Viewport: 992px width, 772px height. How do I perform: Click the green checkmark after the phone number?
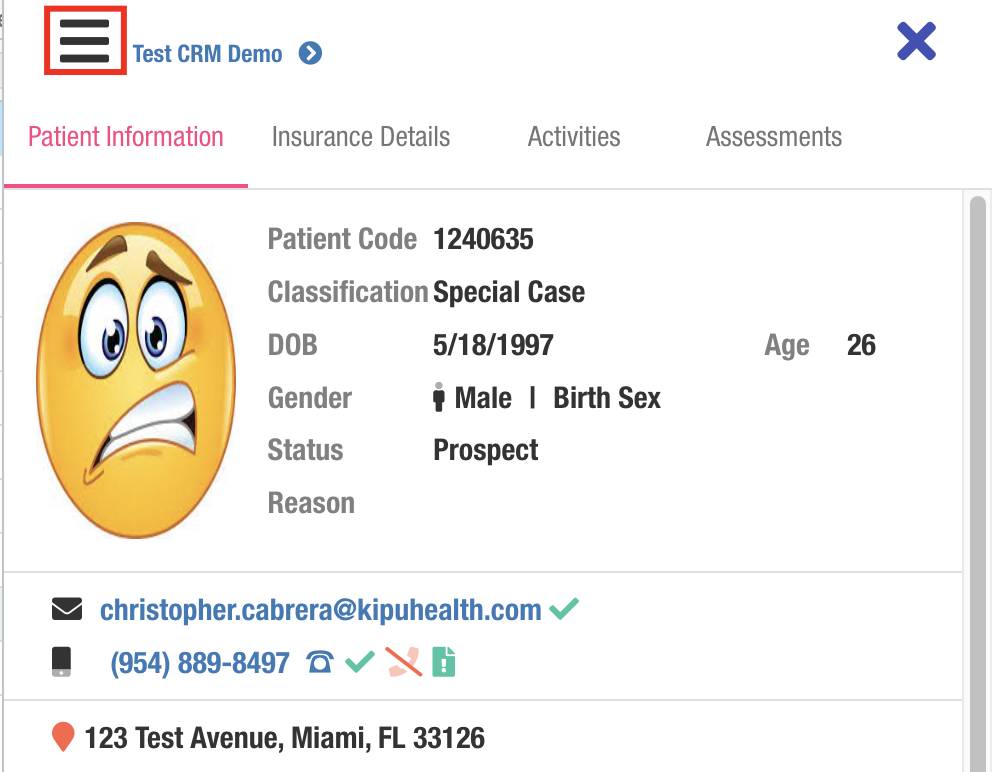360,661
